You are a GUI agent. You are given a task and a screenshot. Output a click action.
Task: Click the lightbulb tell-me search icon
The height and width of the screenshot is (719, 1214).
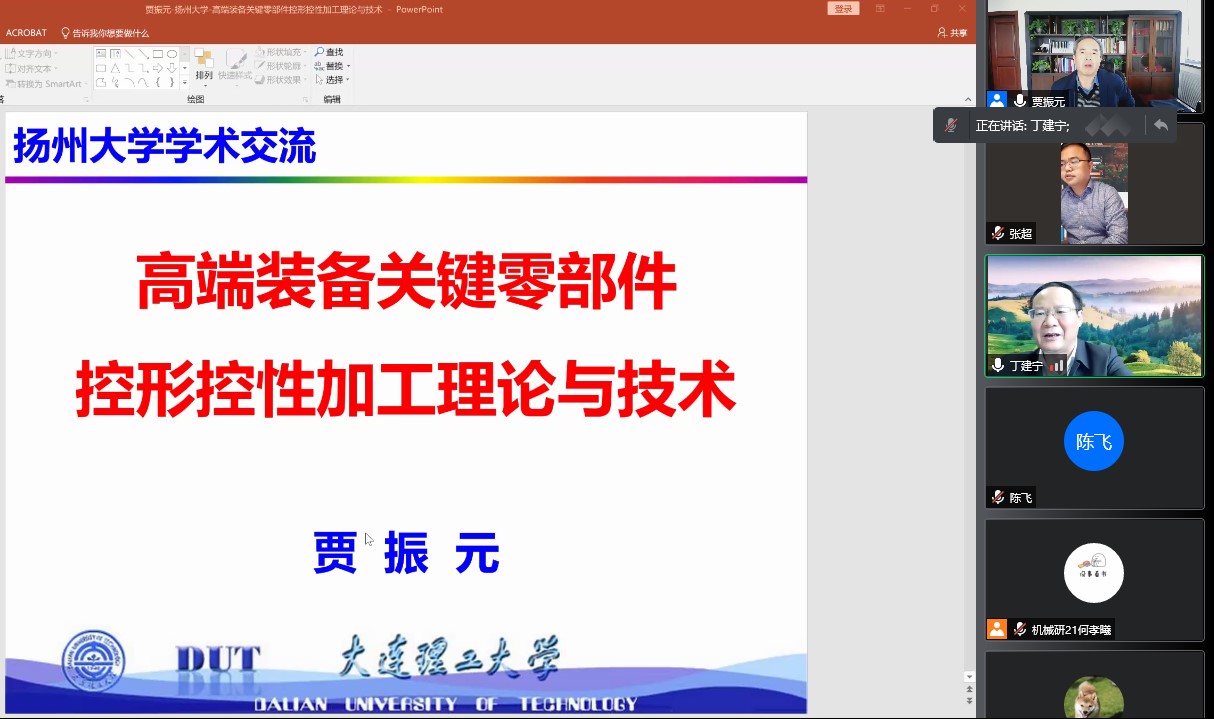tap(65, 33)
